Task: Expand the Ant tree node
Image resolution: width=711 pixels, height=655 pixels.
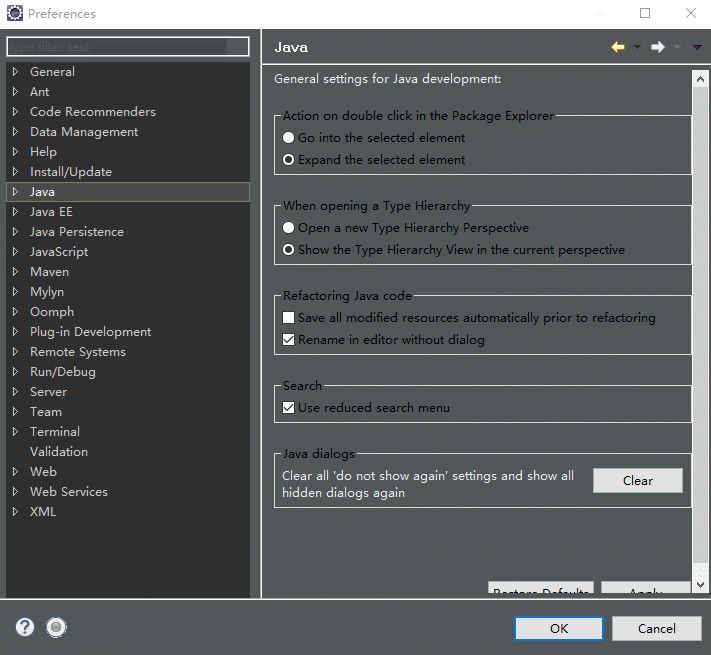Action: click(x=15, y=92)
